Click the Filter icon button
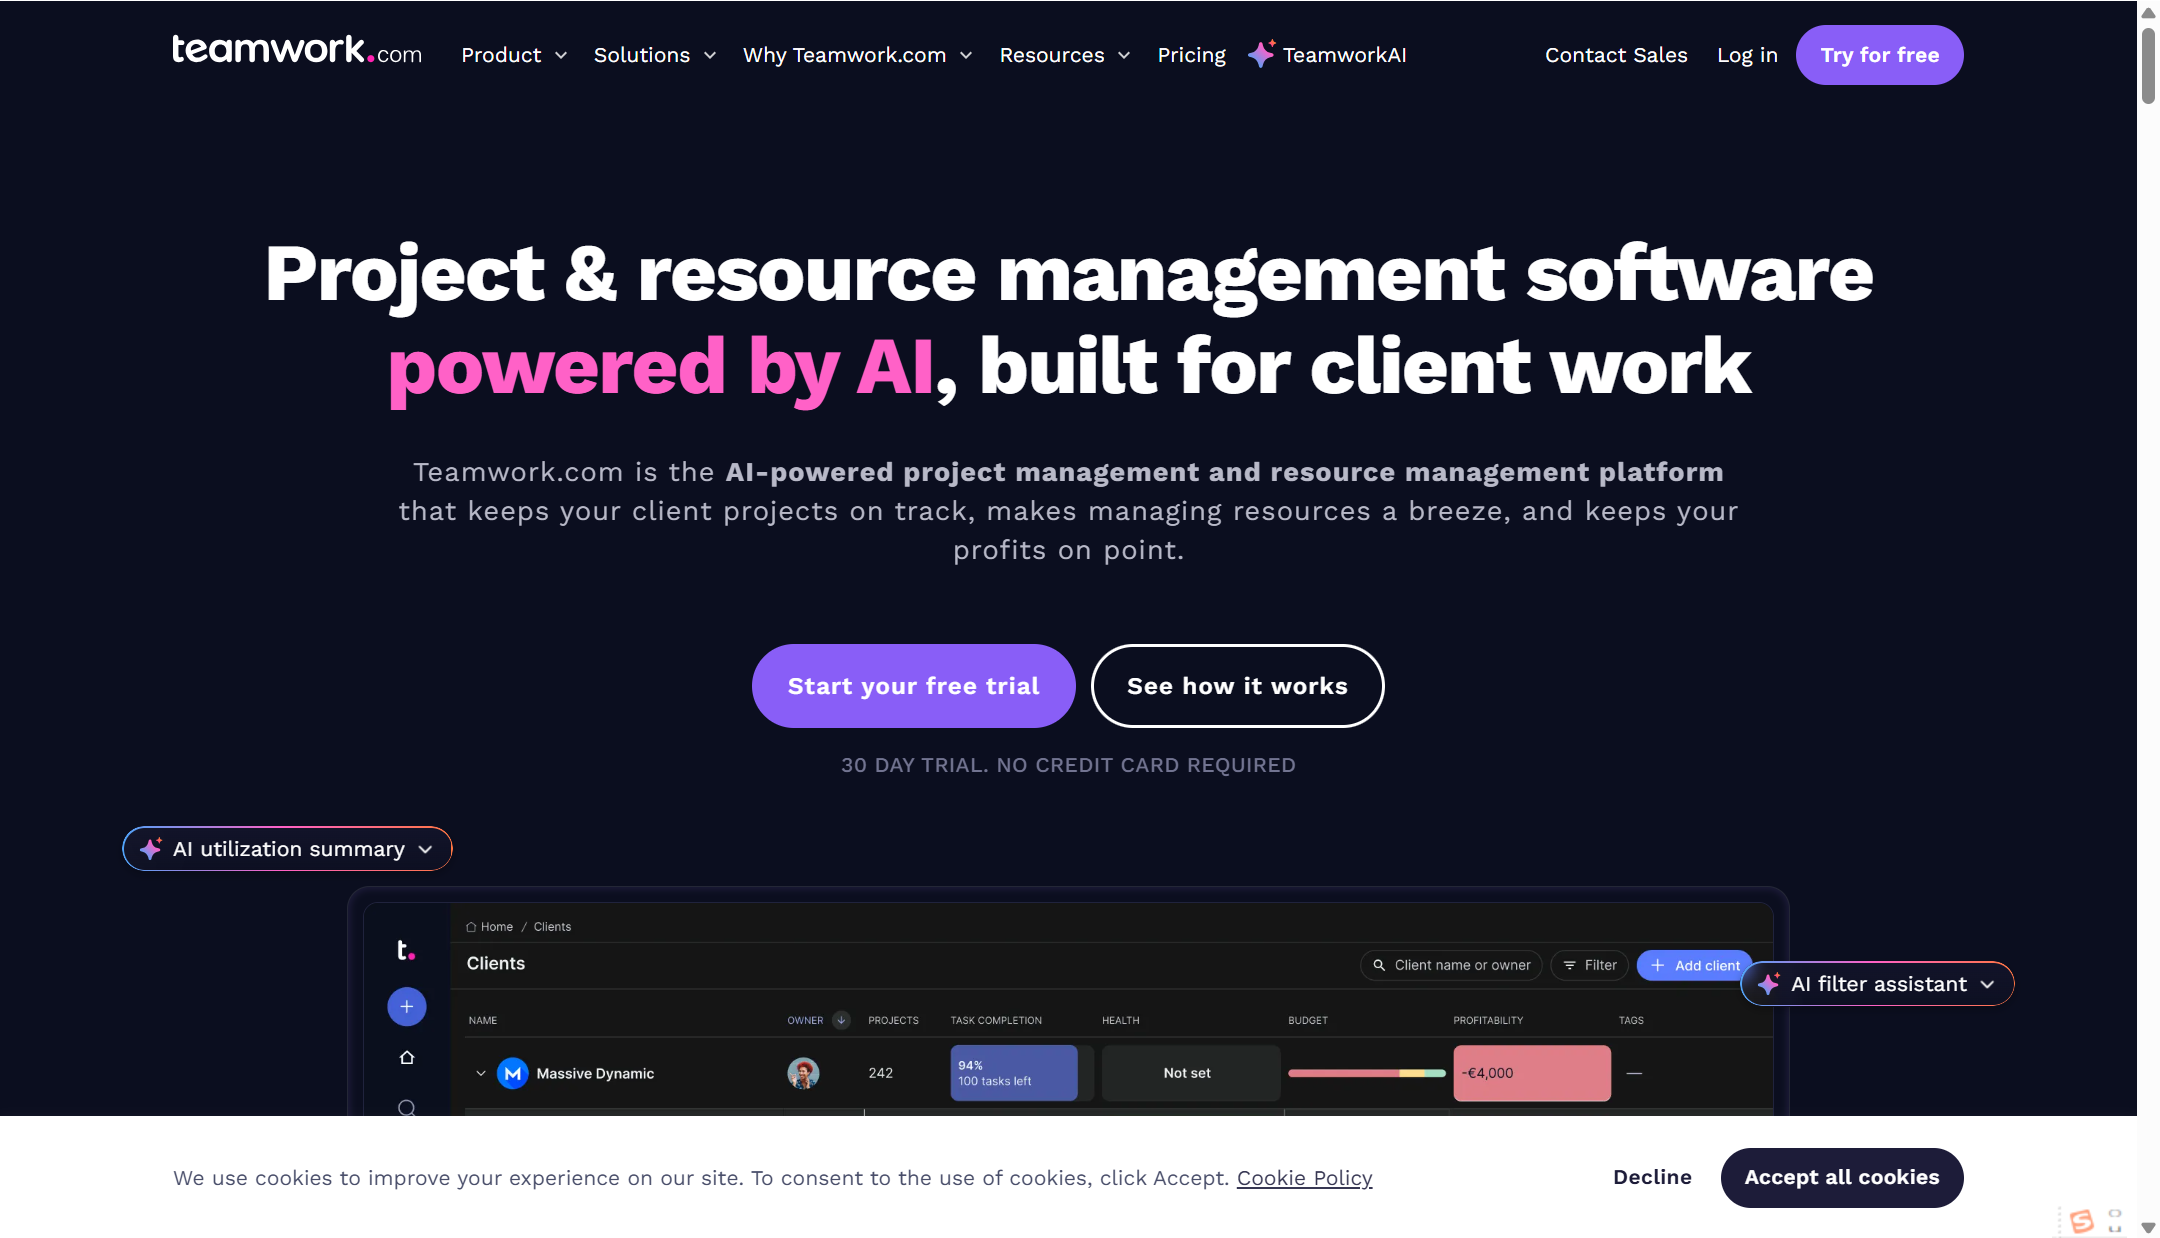The width and height of the screenshot is (2160, 1238). pyautogui.click(x=1589, y=965)
